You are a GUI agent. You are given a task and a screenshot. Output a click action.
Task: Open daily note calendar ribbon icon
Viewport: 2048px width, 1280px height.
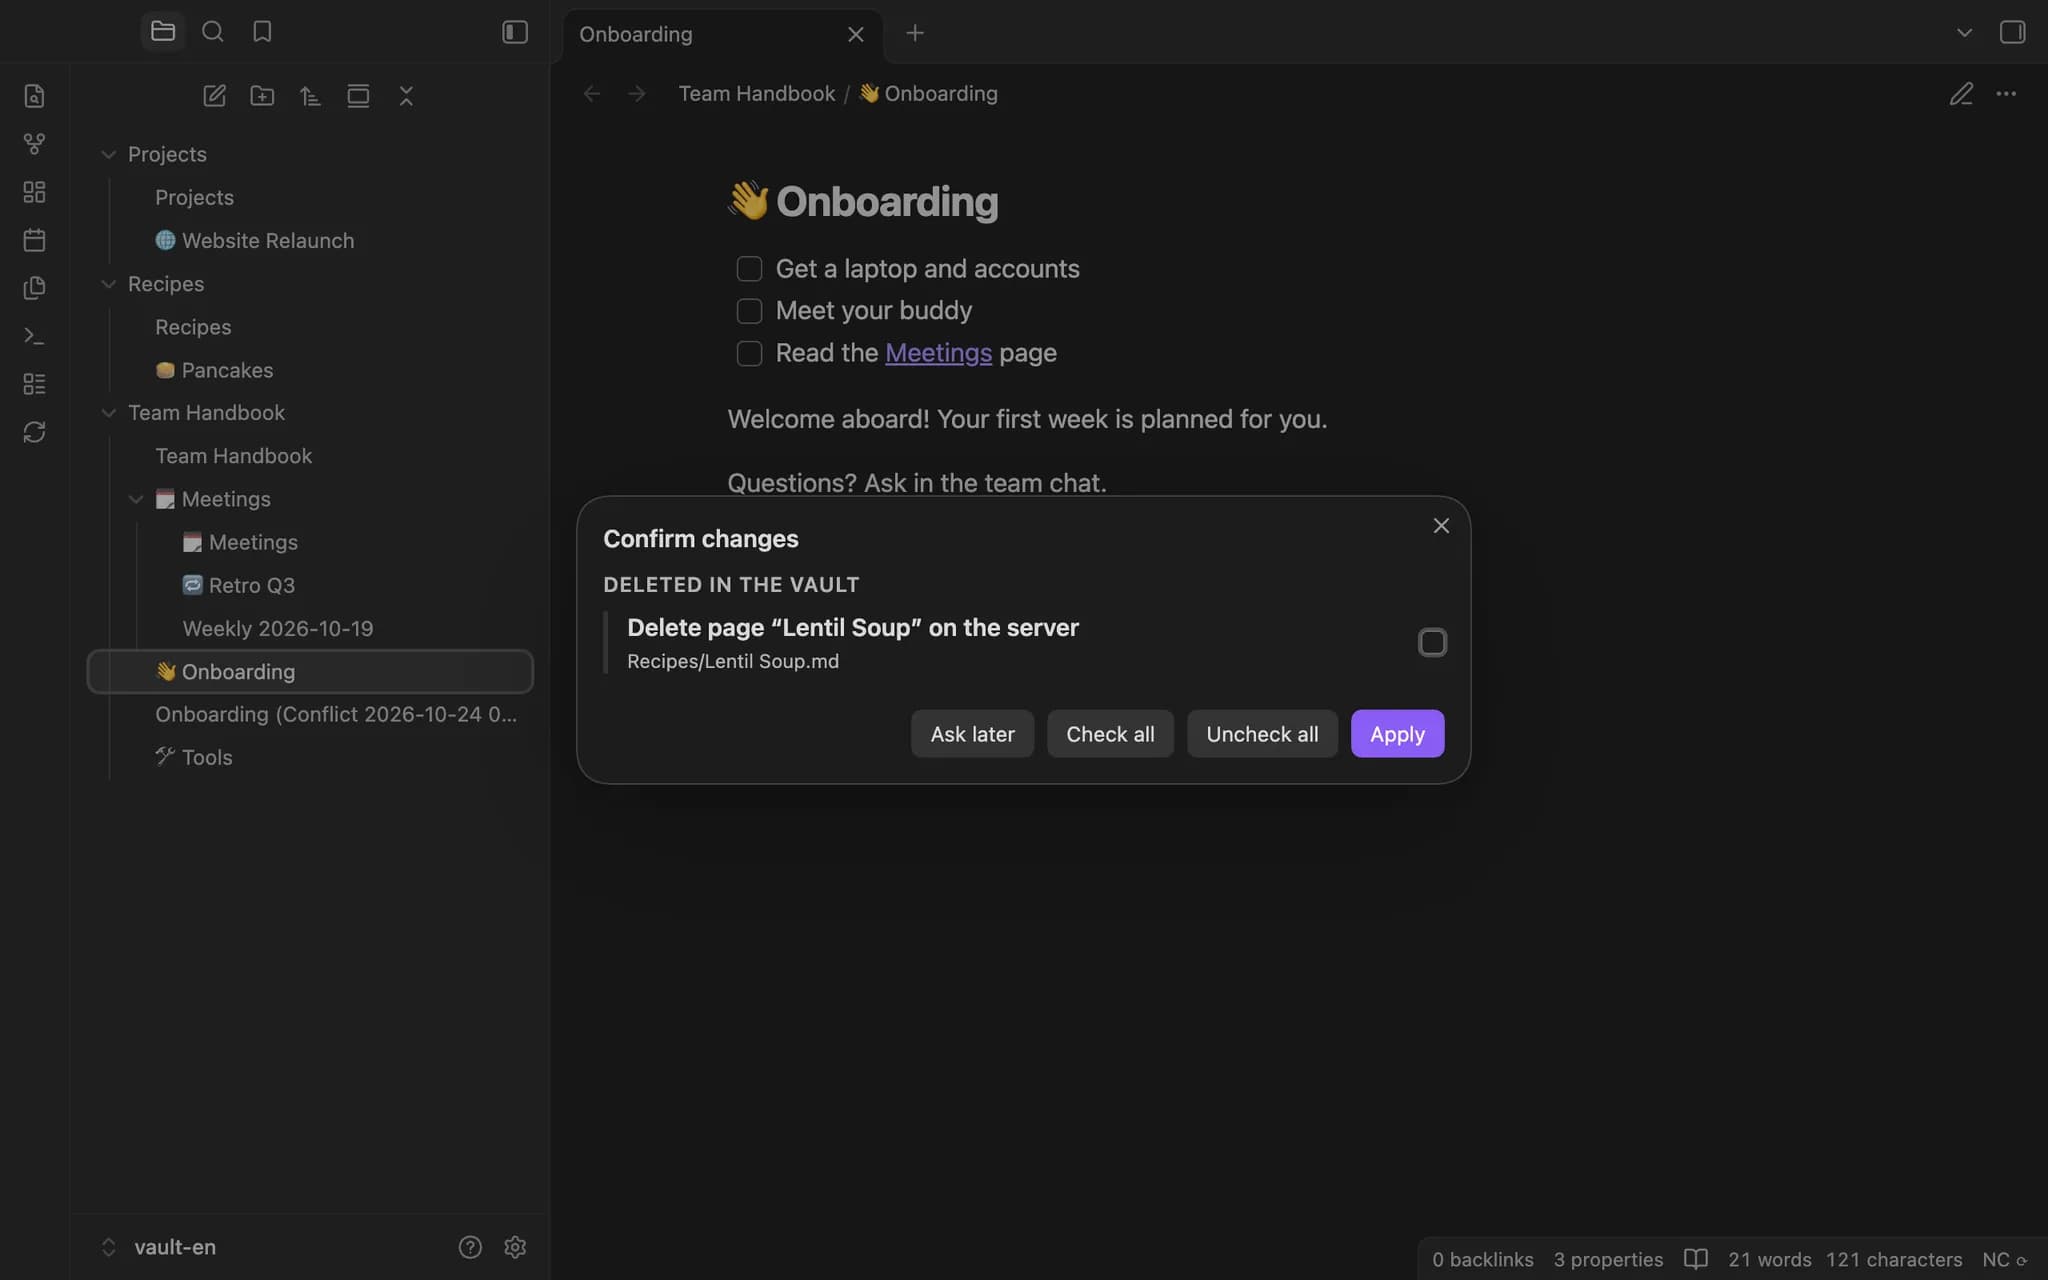tap(34, 240)
